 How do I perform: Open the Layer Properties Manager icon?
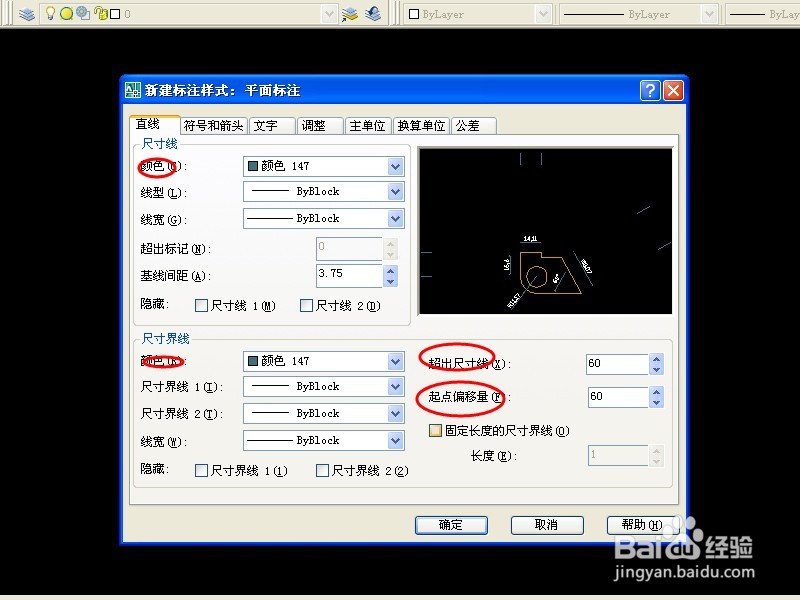click(x=28, y=14)
